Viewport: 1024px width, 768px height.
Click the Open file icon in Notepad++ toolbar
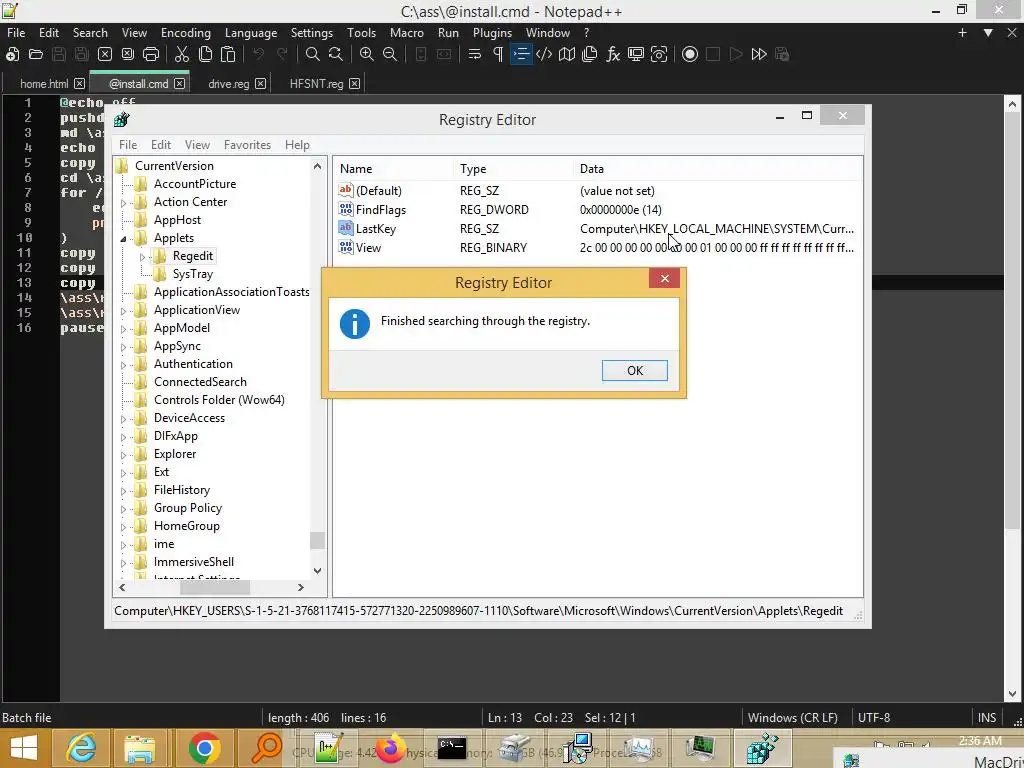click(x=35, y=54)
